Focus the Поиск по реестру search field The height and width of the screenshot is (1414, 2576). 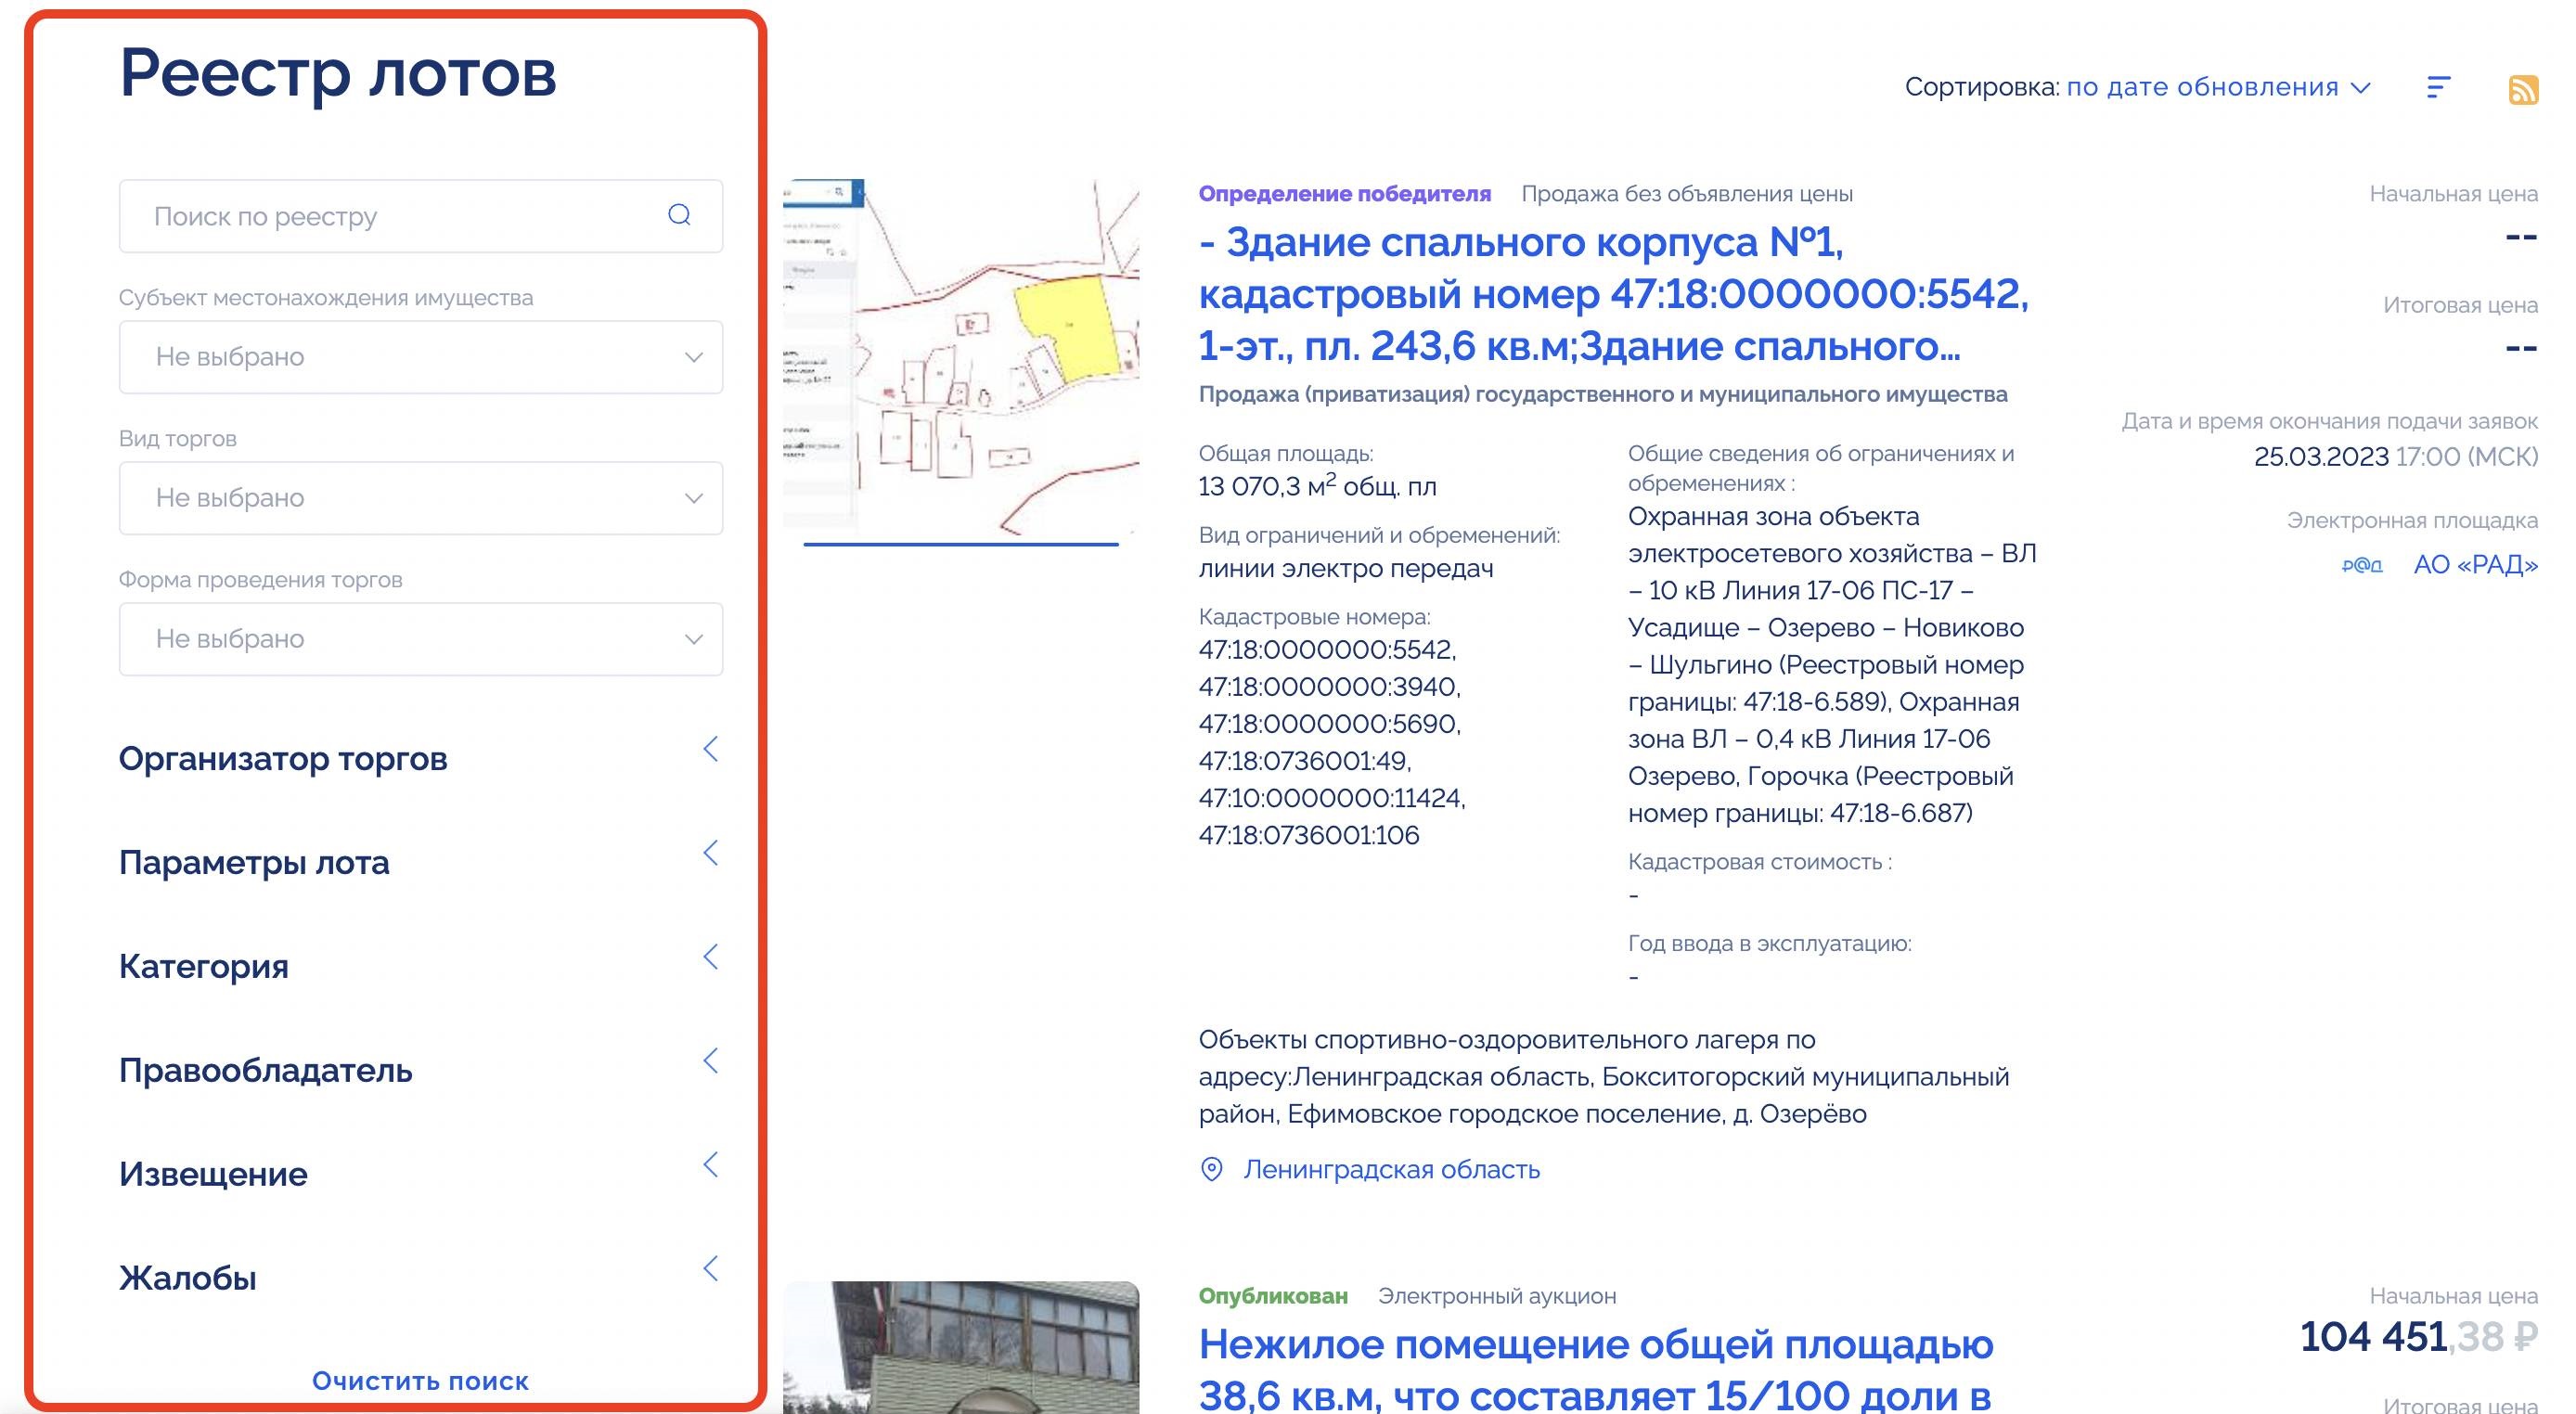421,216
